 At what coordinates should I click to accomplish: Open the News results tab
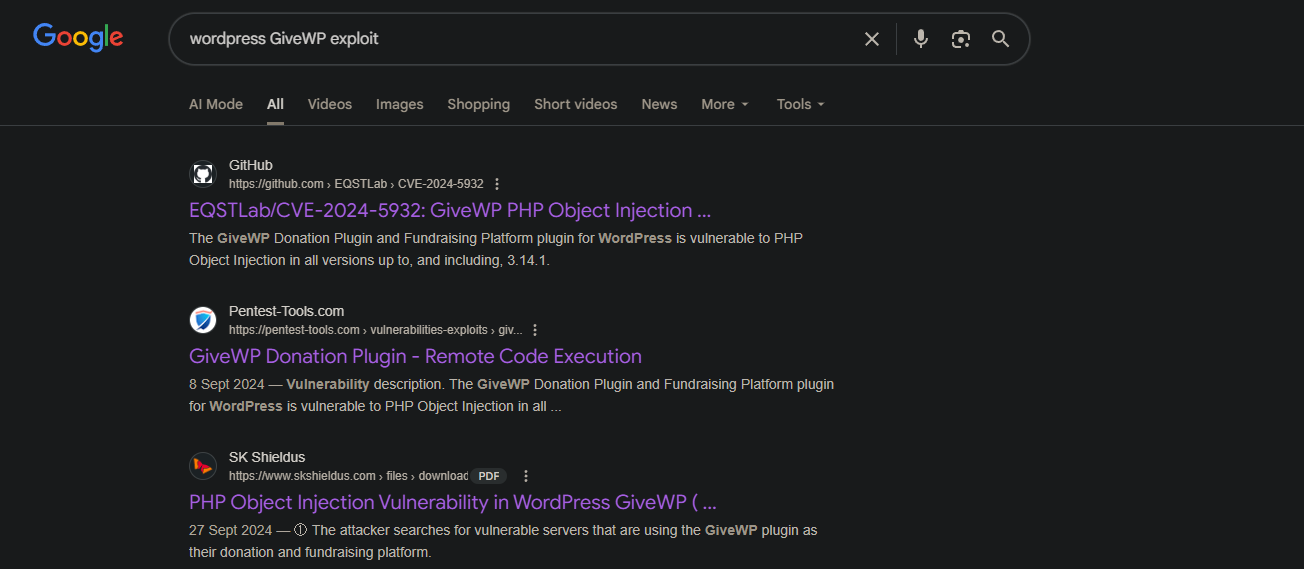[x=659, y=104]
